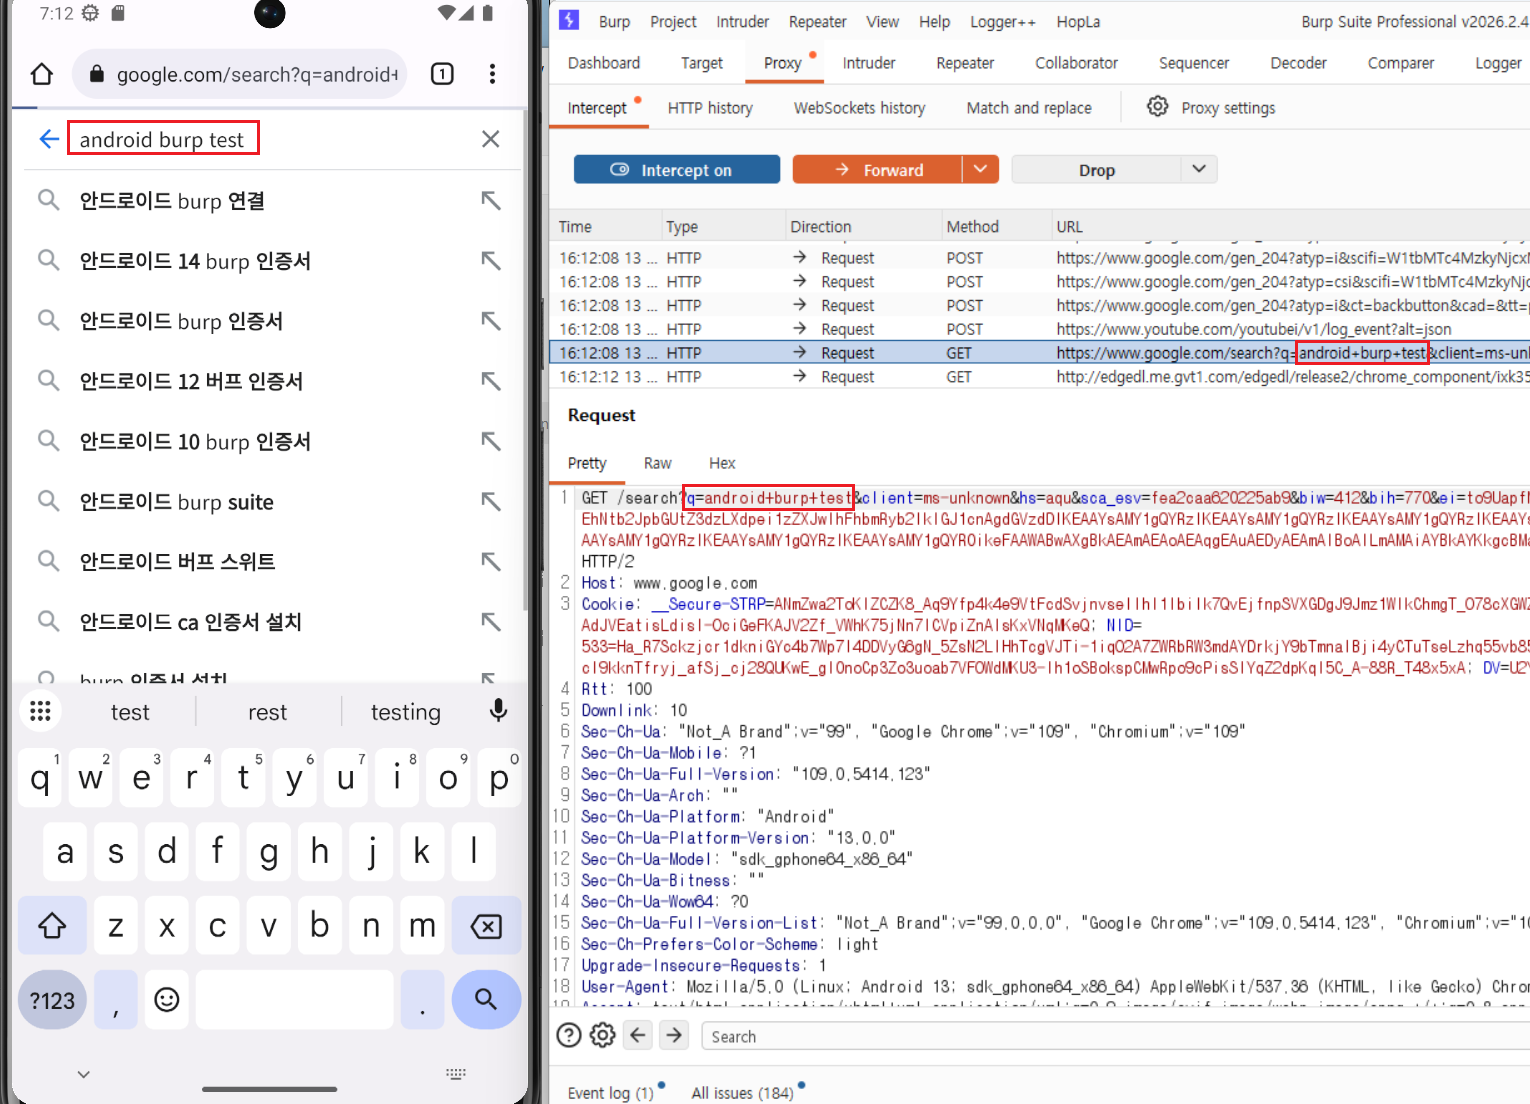Tap the blue search key on keyboard
Viewport: 1530px width, 1104px height.
[x=486, y=999]
